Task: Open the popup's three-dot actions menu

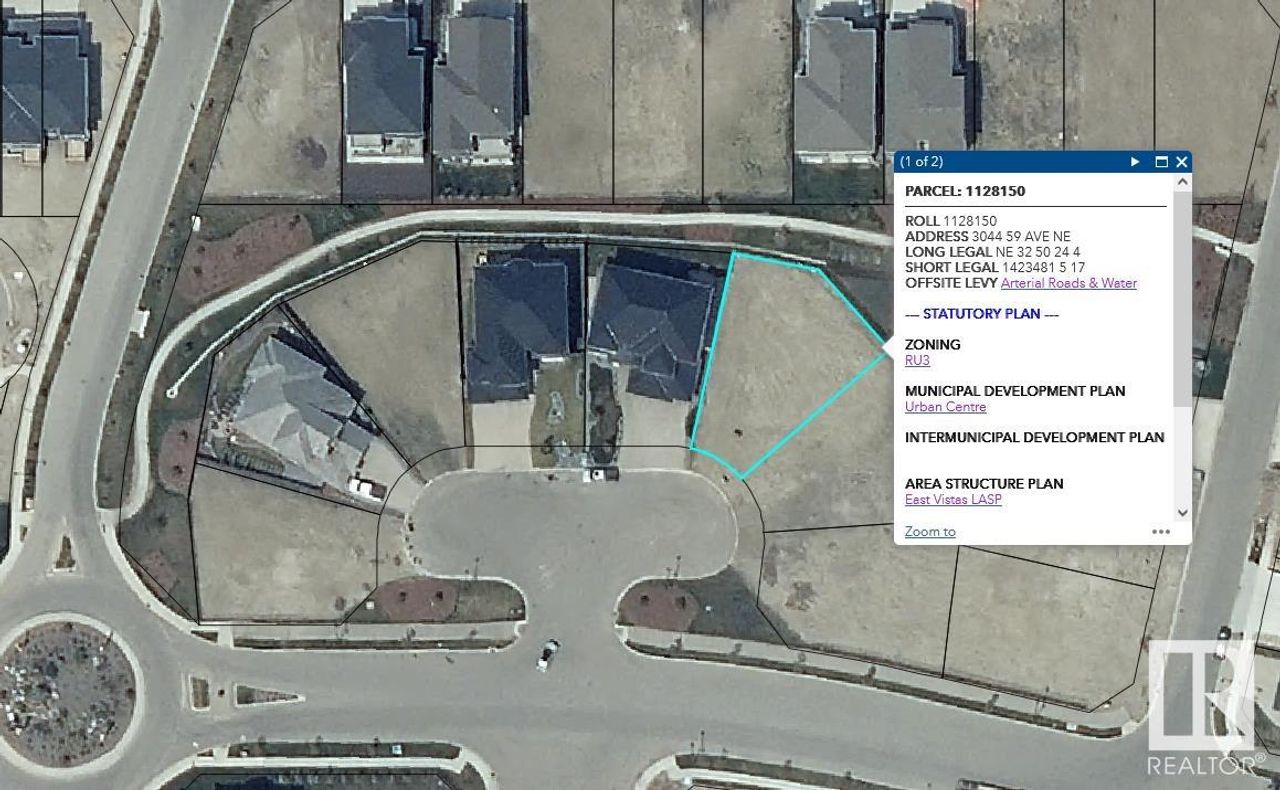Action: point(1160,532)
